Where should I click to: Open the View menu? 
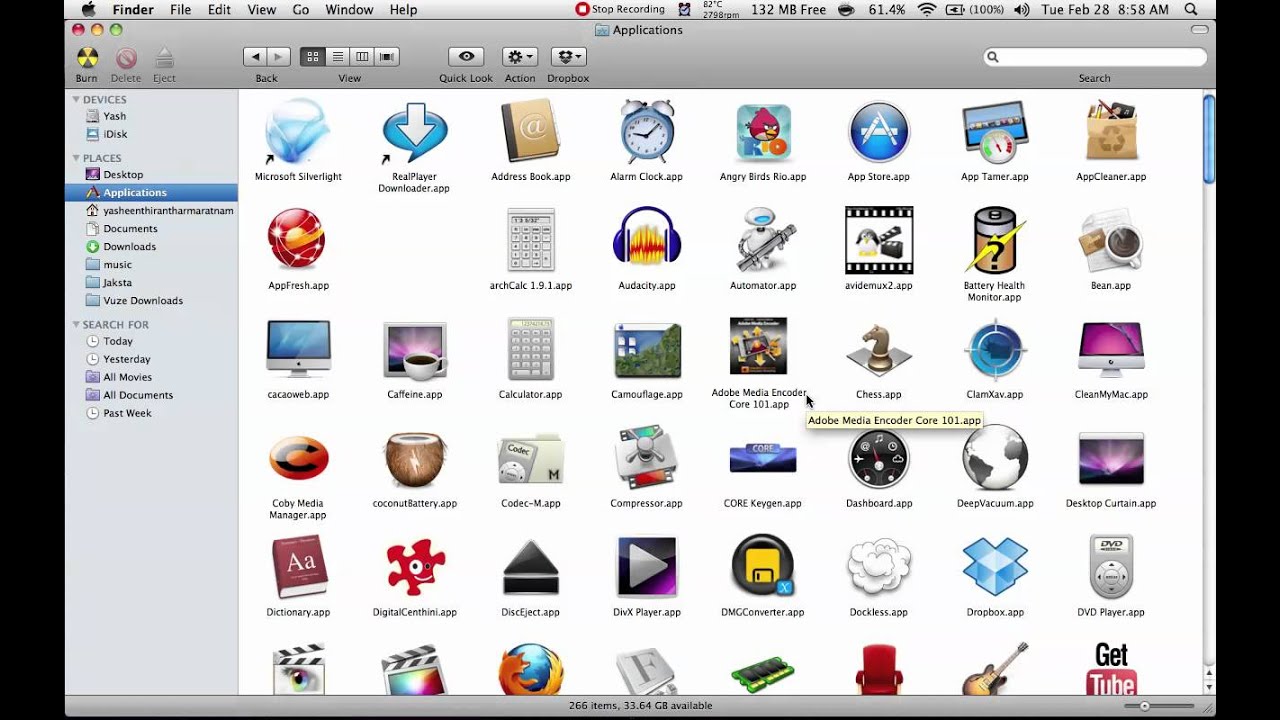261,9
